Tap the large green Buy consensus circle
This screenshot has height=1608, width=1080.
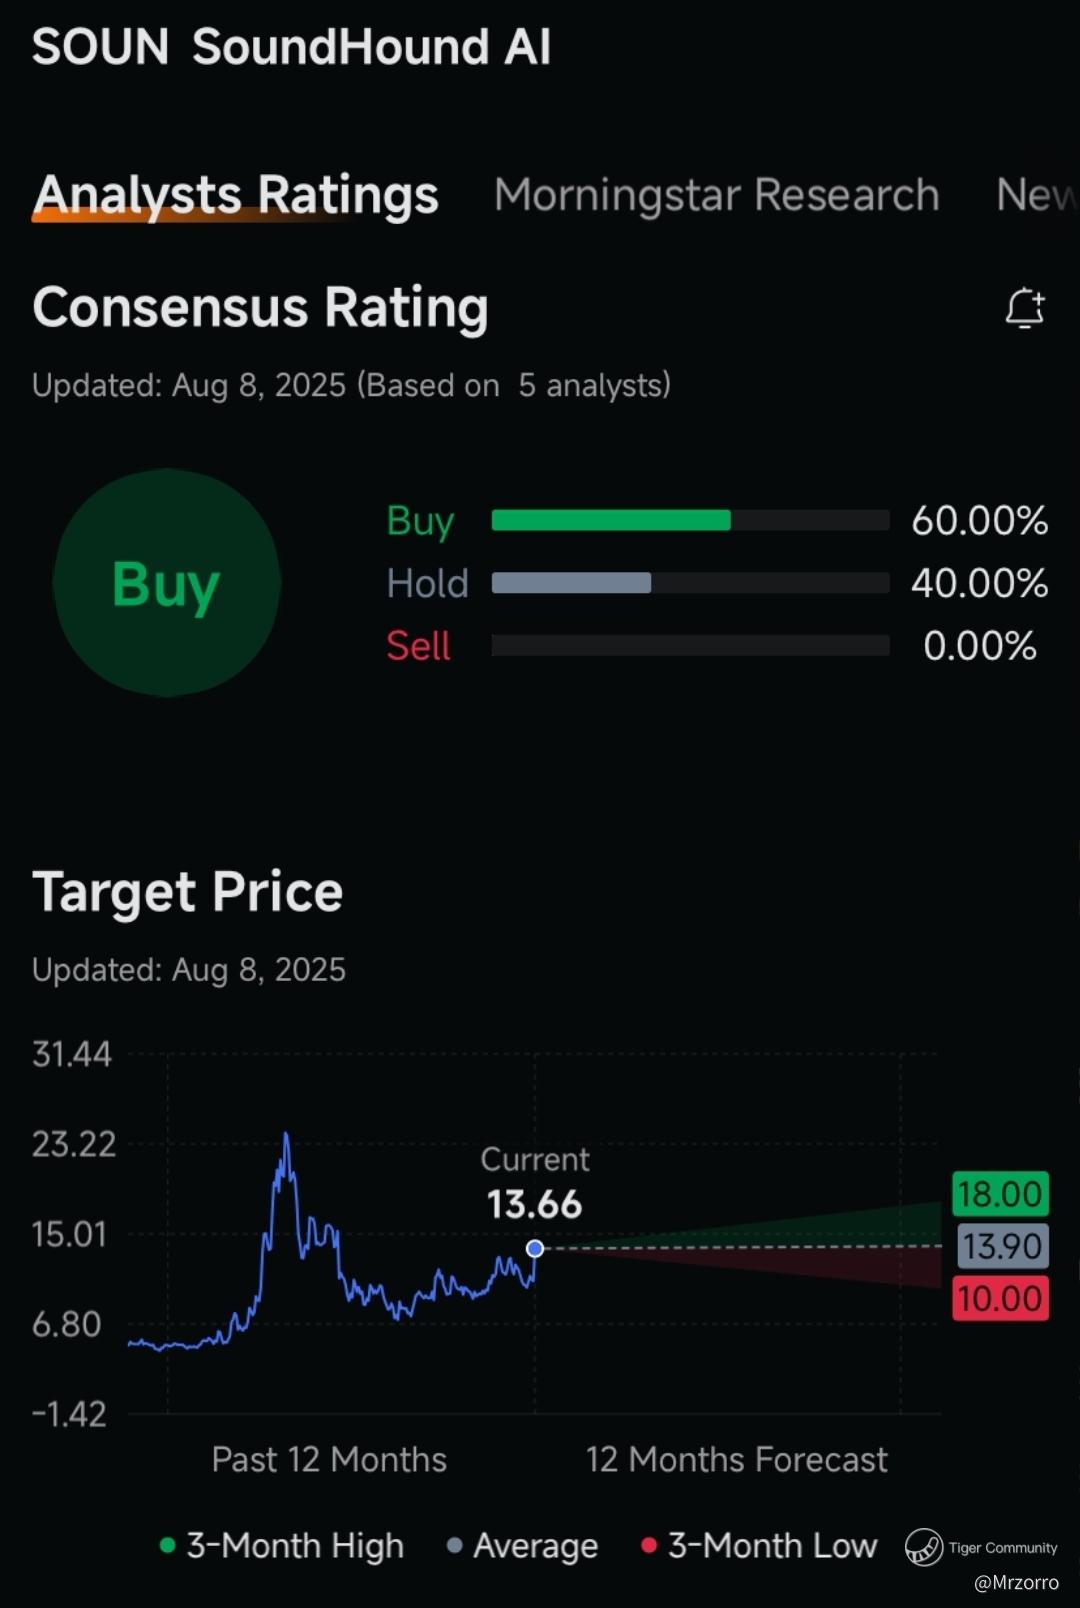click(167, 583)
